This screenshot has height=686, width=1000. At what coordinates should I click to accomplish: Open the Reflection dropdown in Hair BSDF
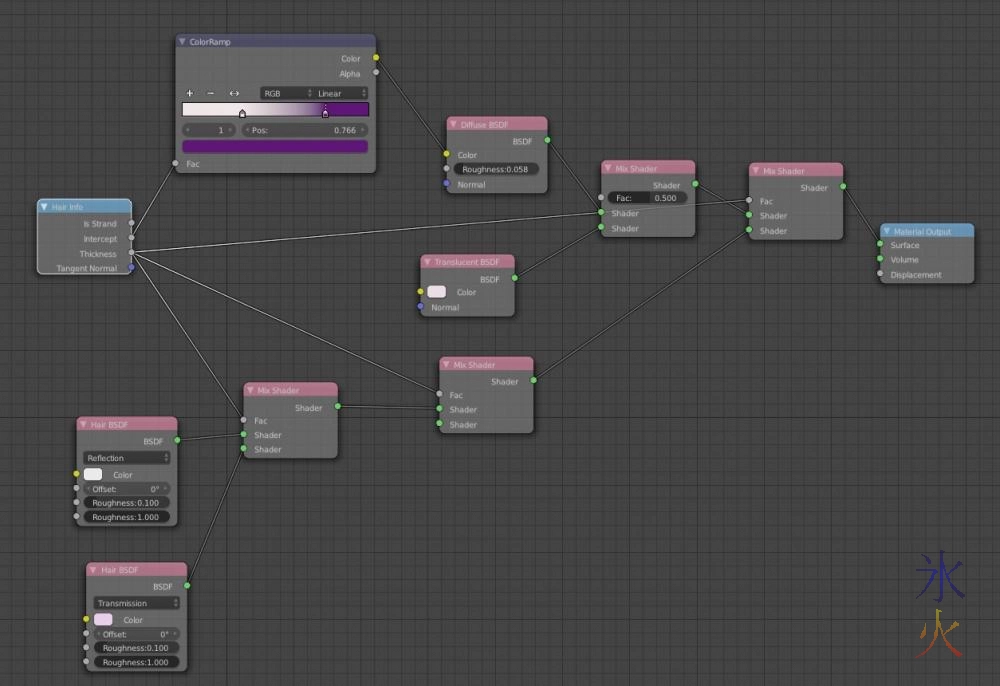[127, 458]
